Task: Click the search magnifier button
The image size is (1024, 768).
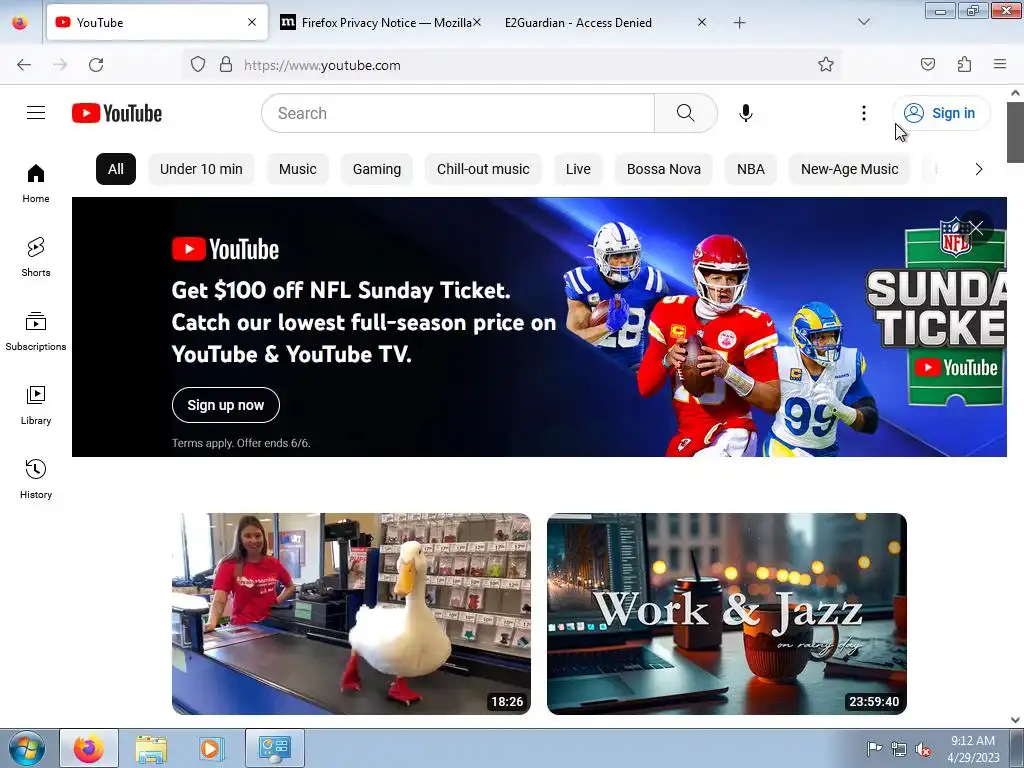Action: point(686,113)
